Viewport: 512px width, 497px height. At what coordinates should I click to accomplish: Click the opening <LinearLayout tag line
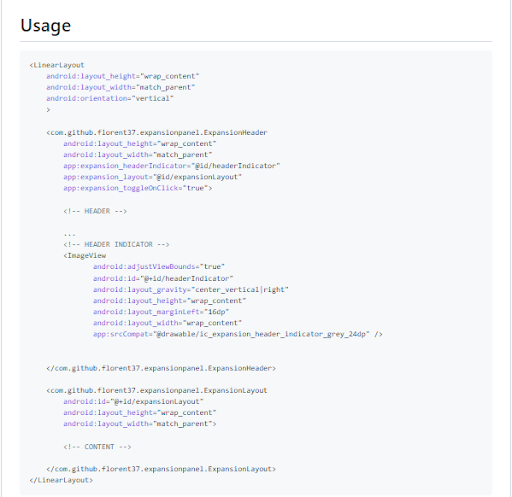coord(57,65)
